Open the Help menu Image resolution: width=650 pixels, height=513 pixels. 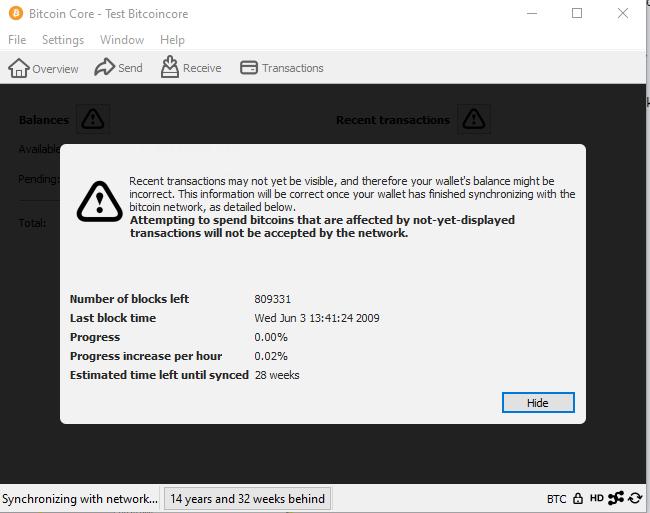click(172, 40)
